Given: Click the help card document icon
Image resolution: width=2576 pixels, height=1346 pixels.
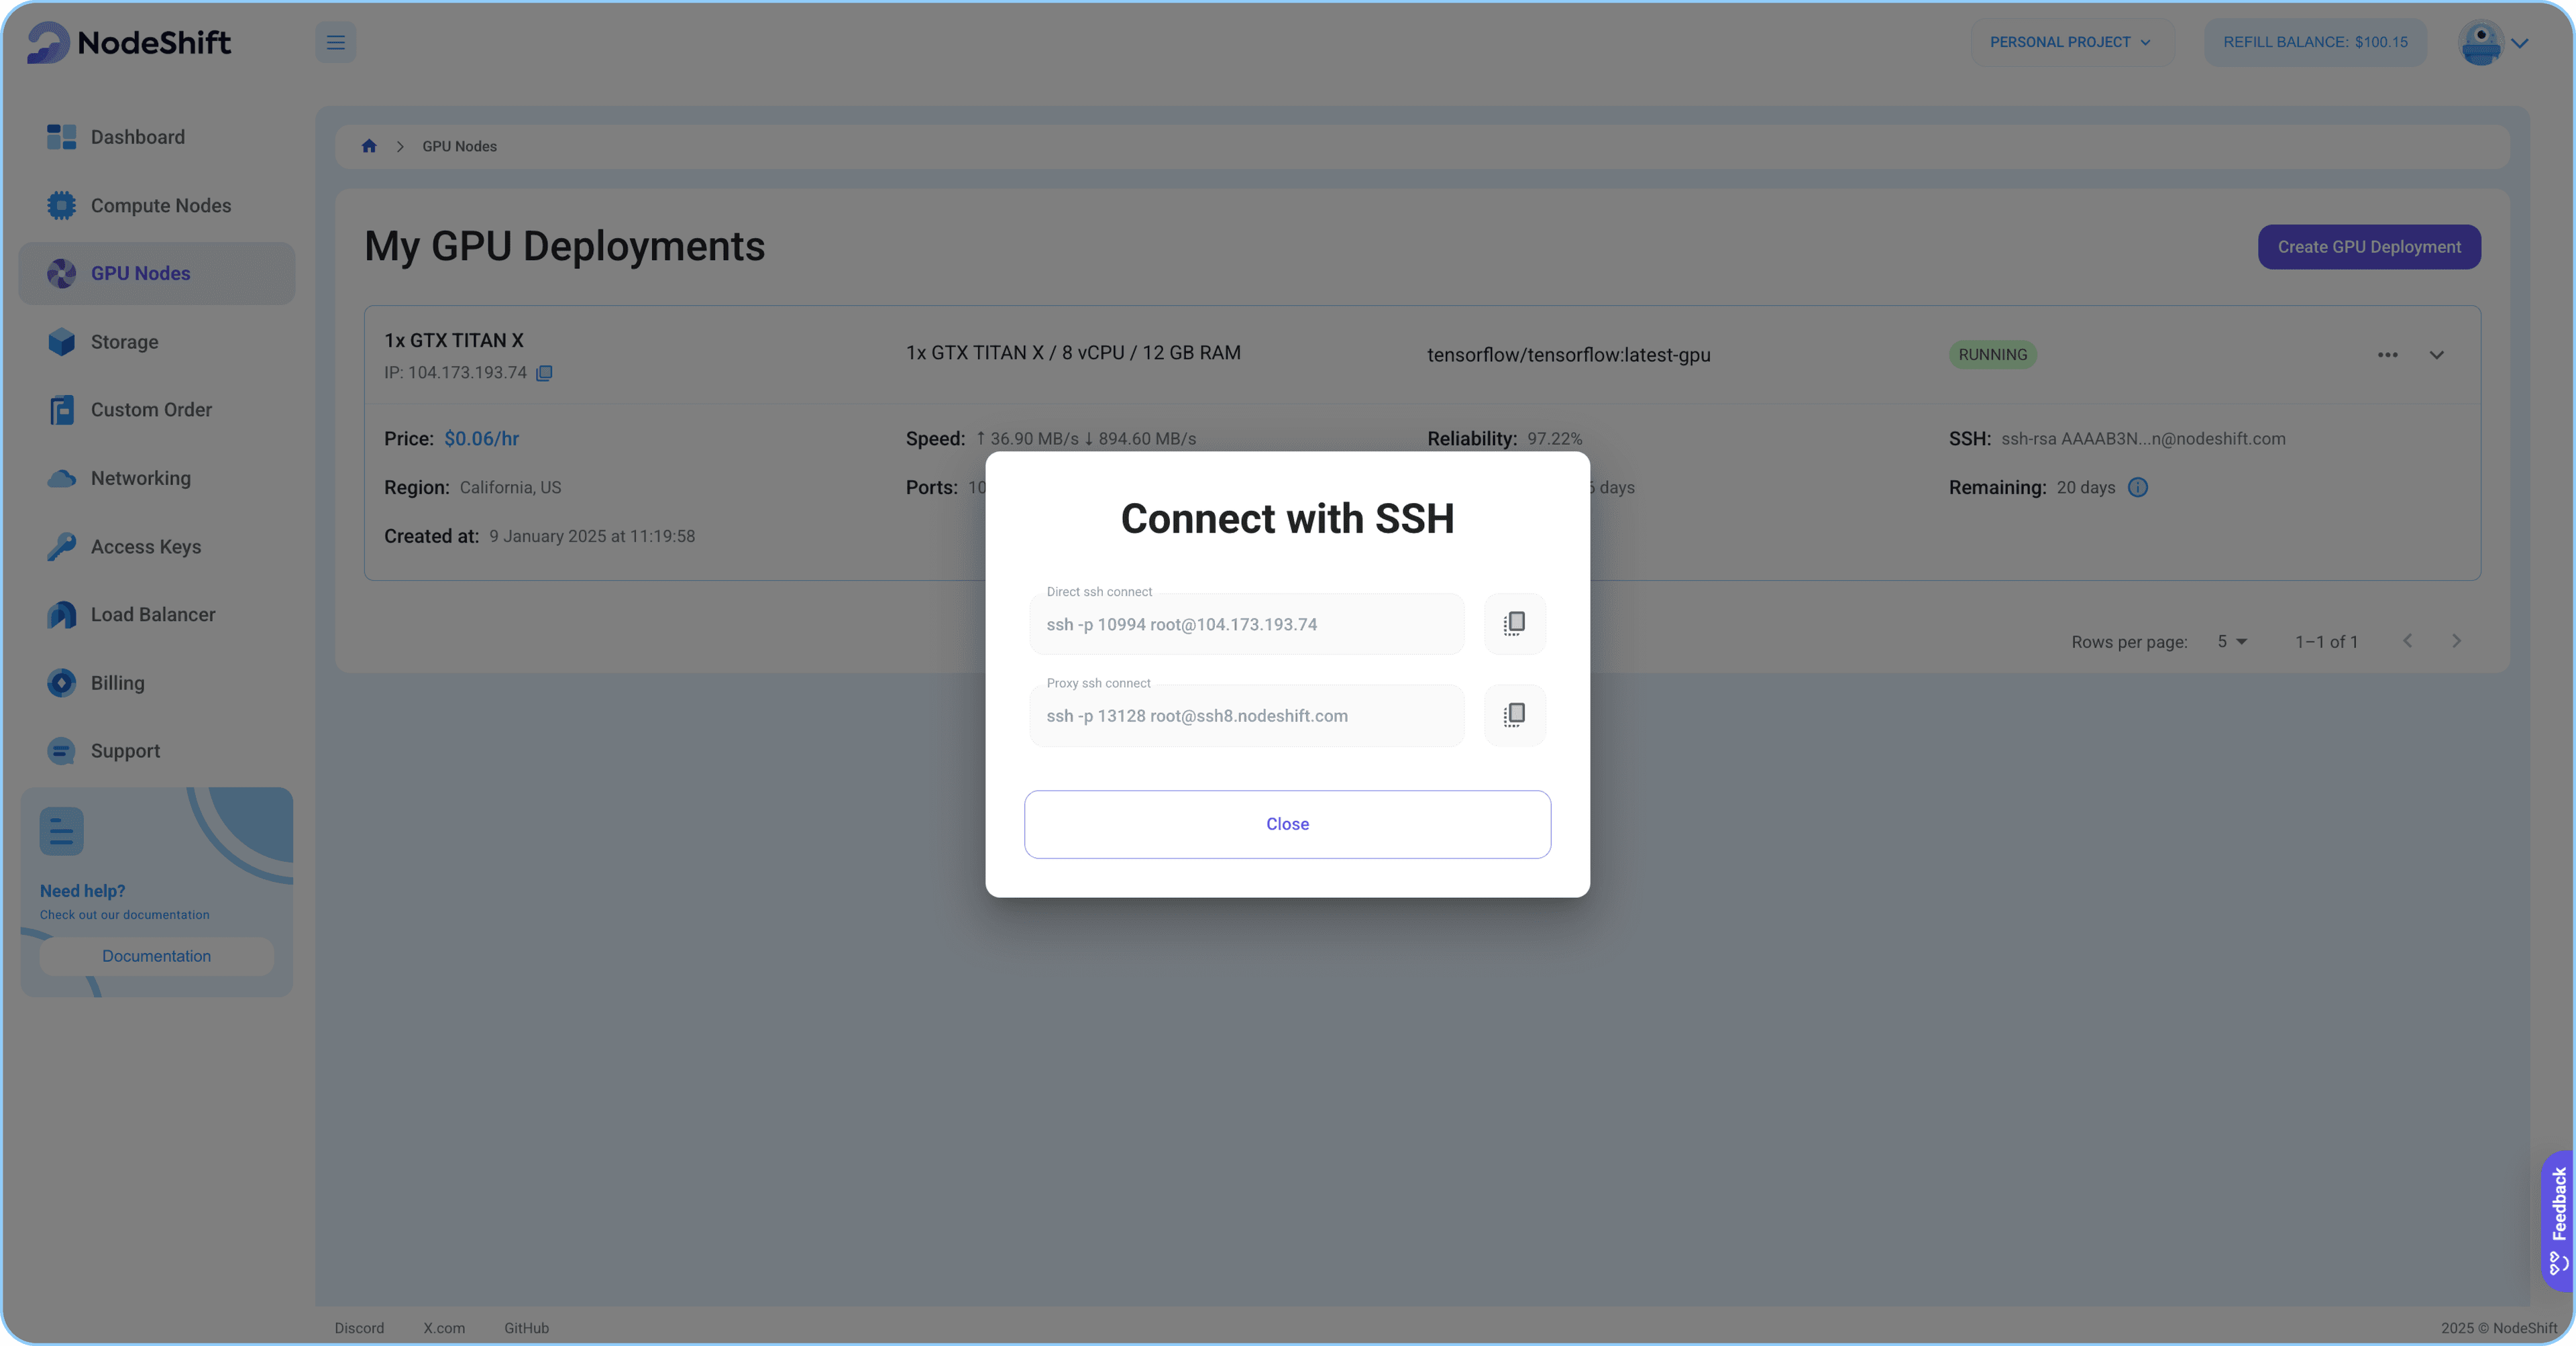Looking at the screenshot, I should click(x=61, y=831).
